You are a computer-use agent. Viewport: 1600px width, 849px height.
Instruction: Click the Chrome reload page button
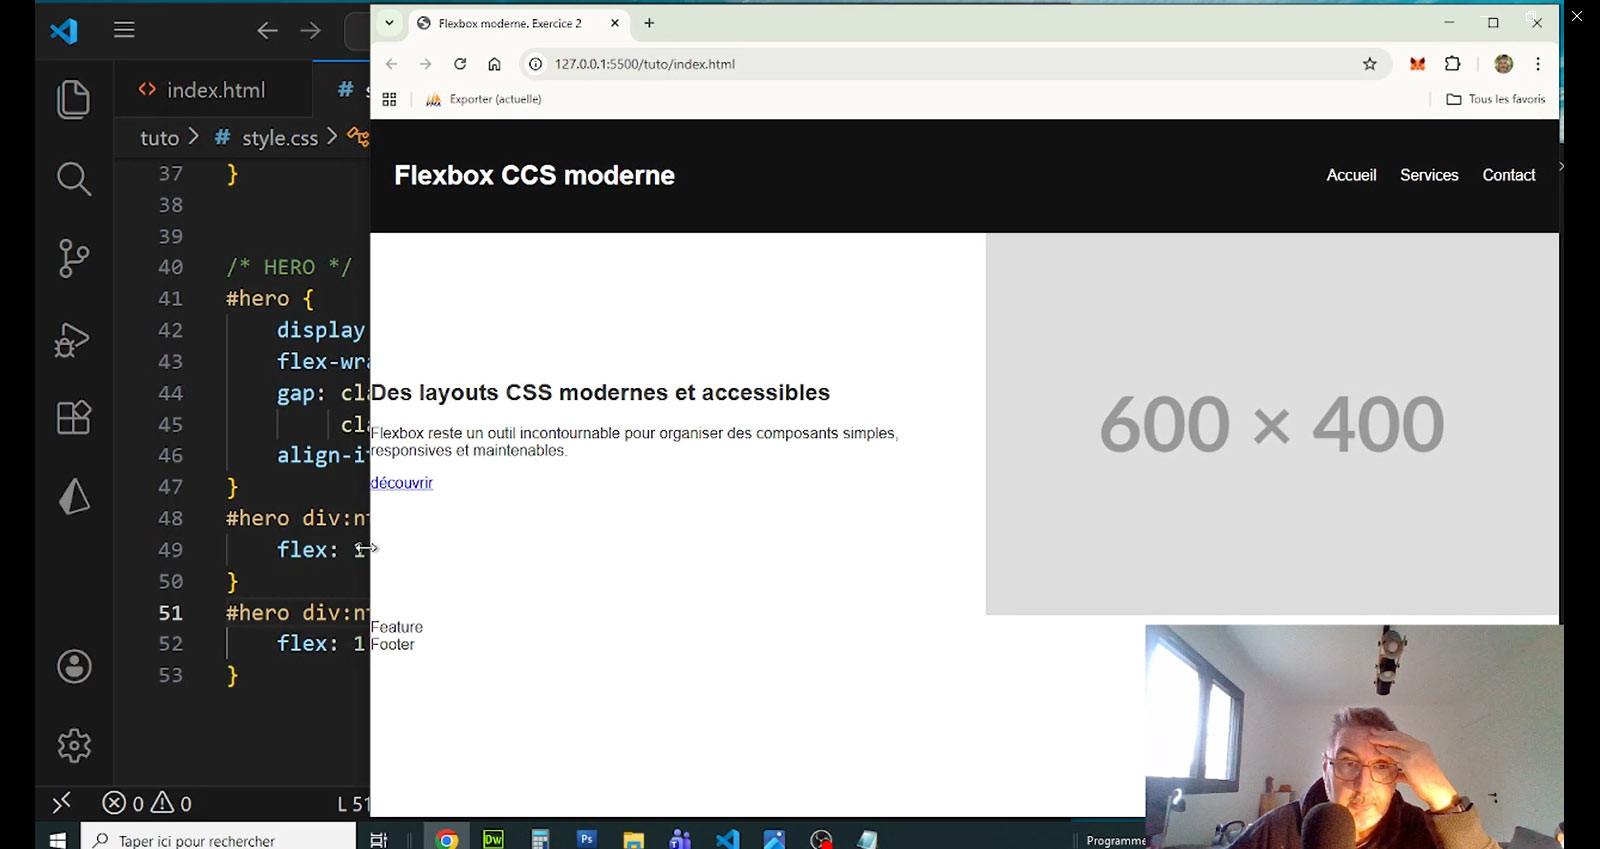click(x=460, y=64)
